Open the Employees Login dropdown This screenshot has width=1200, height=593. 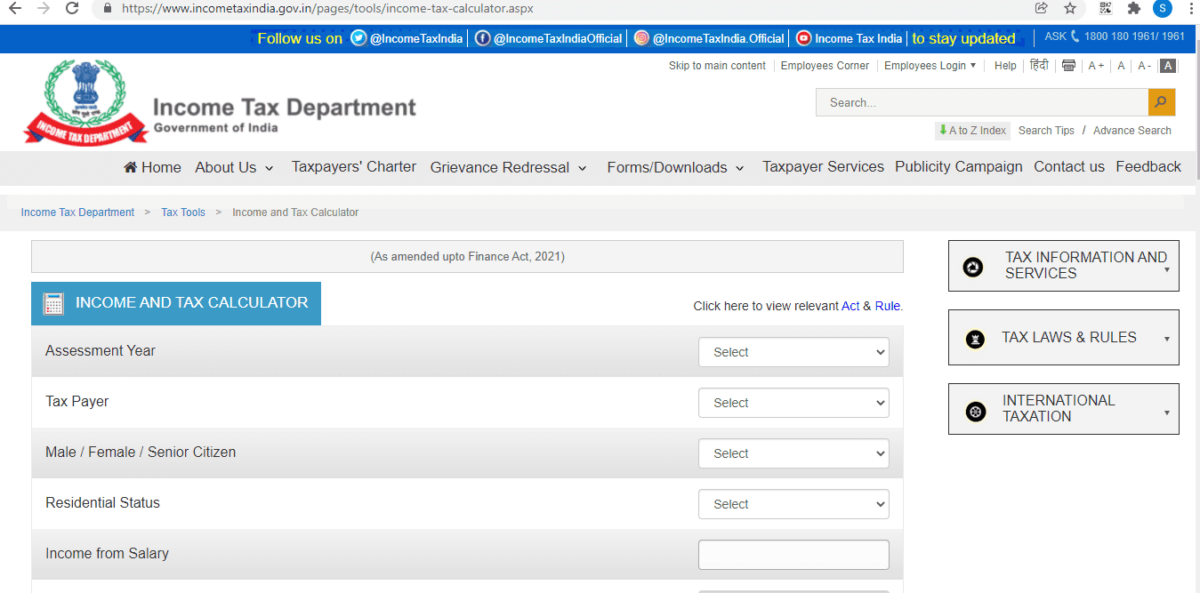929,65
